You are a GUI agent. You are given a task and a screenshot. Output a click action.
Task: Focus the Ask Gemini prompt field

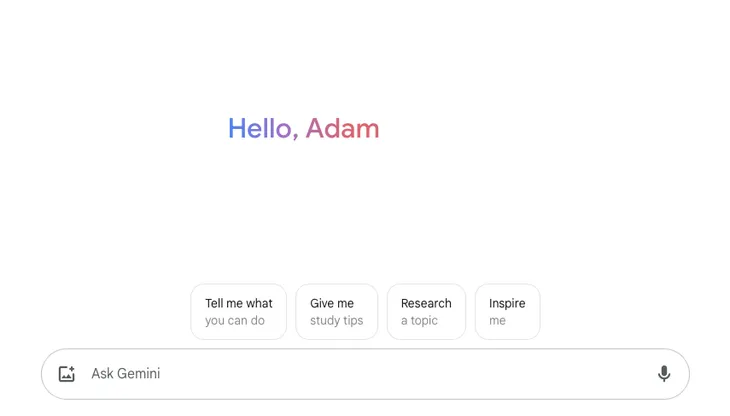click(360, 374)
